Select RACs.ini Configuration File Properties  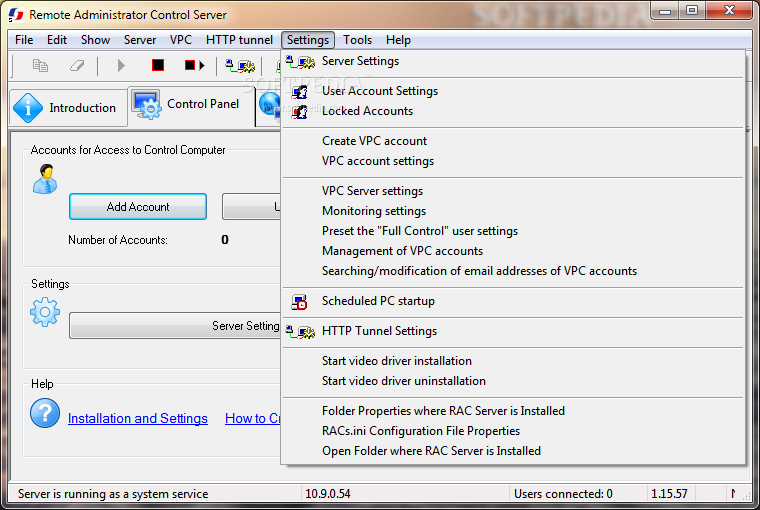pos(513,431)
